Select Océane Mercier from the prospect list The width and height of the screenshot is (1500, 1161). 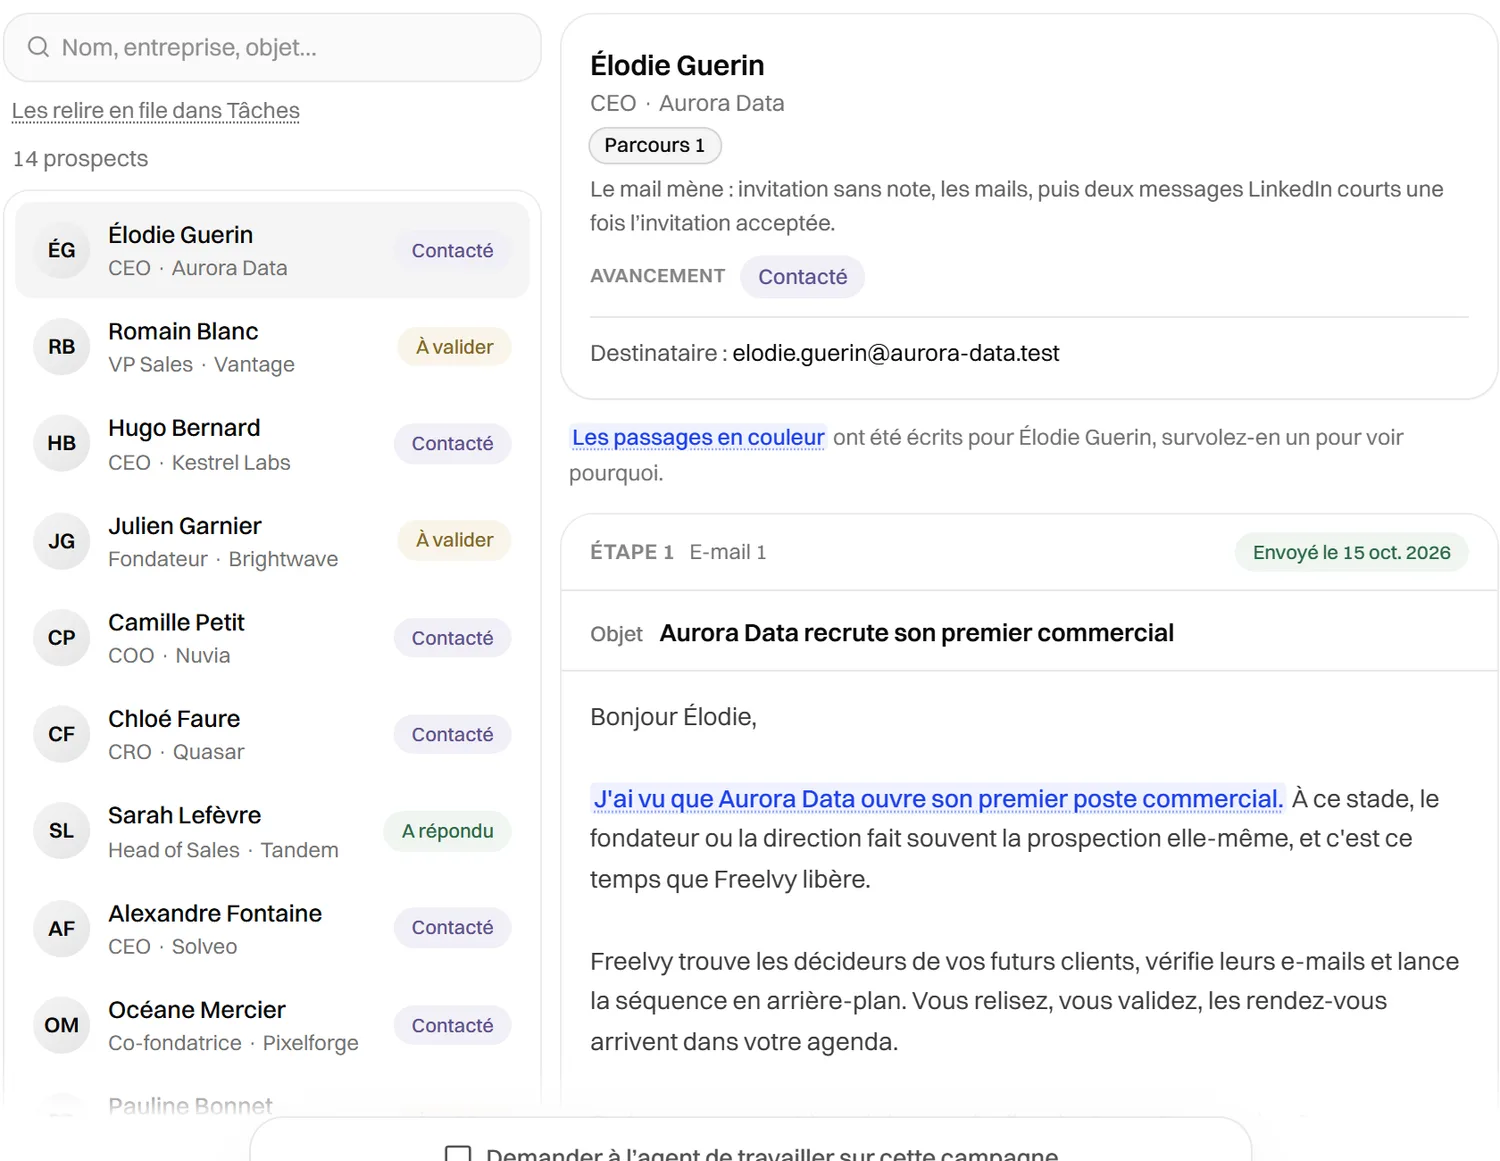[x=272, y=1025]
